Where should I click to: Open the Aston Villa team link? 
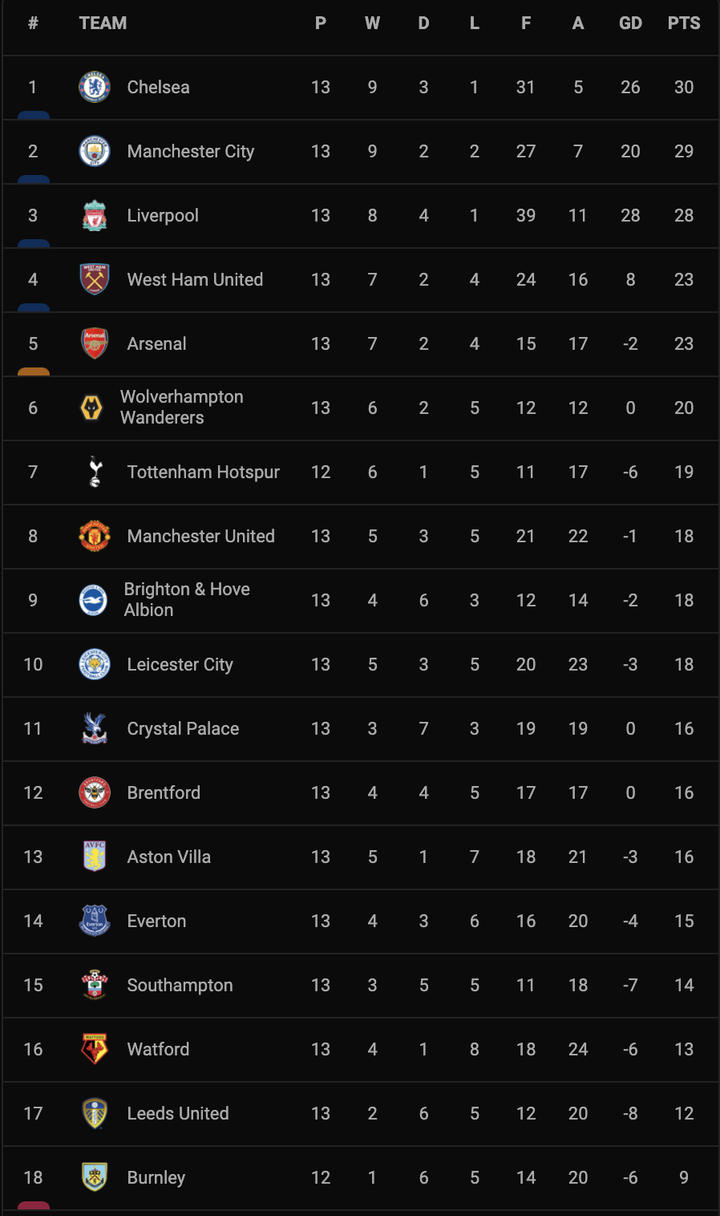[x=169, y=856]
